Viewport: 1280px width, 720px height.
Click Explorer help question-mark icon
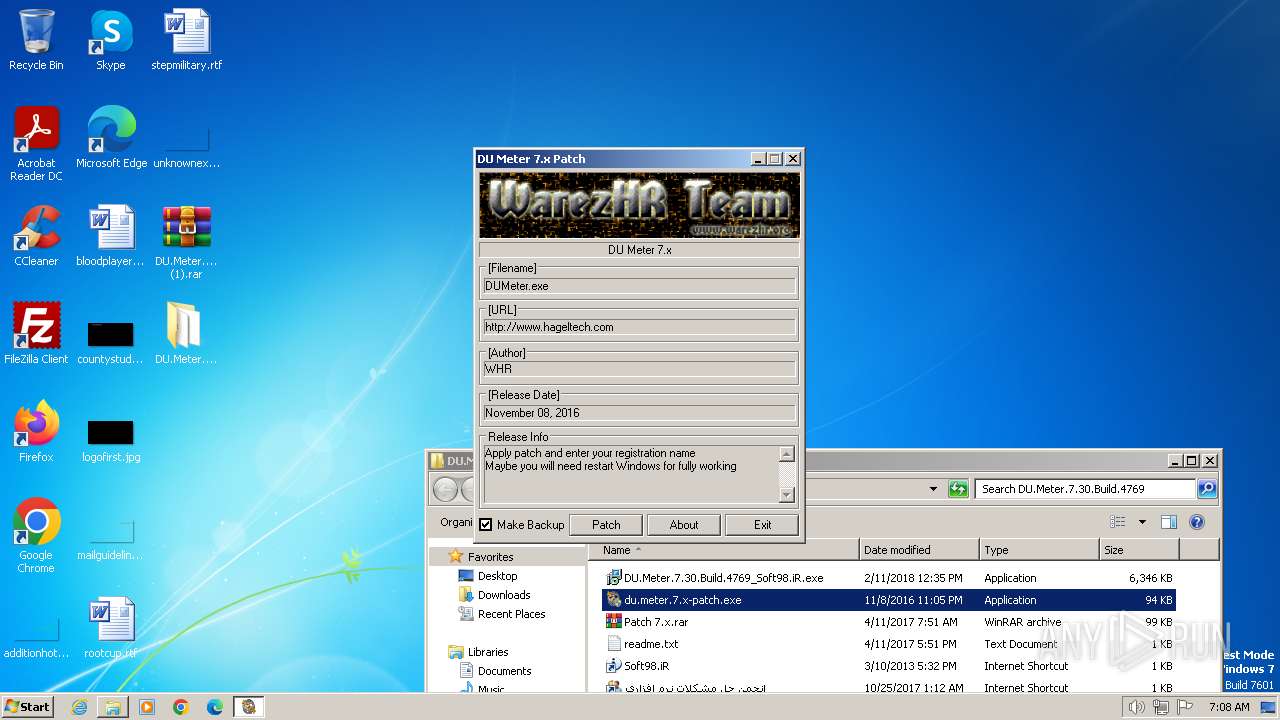1197,522
